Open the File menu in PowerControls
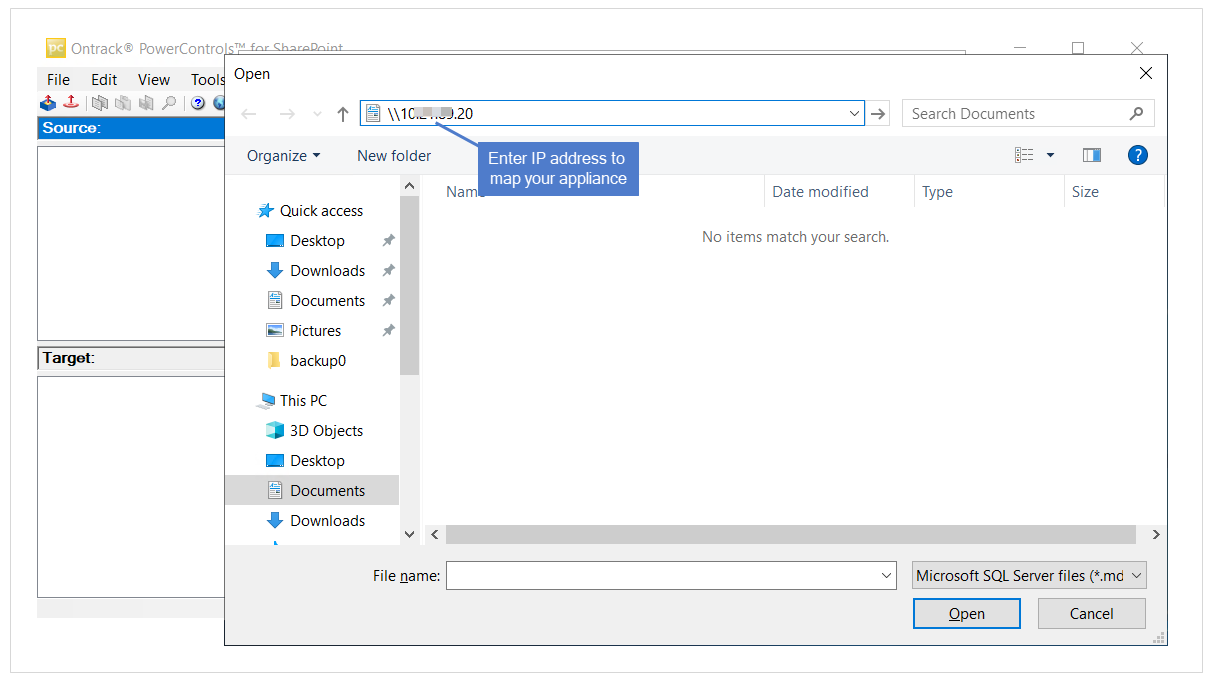The image size is (1230, 694). tap(58, 80)
